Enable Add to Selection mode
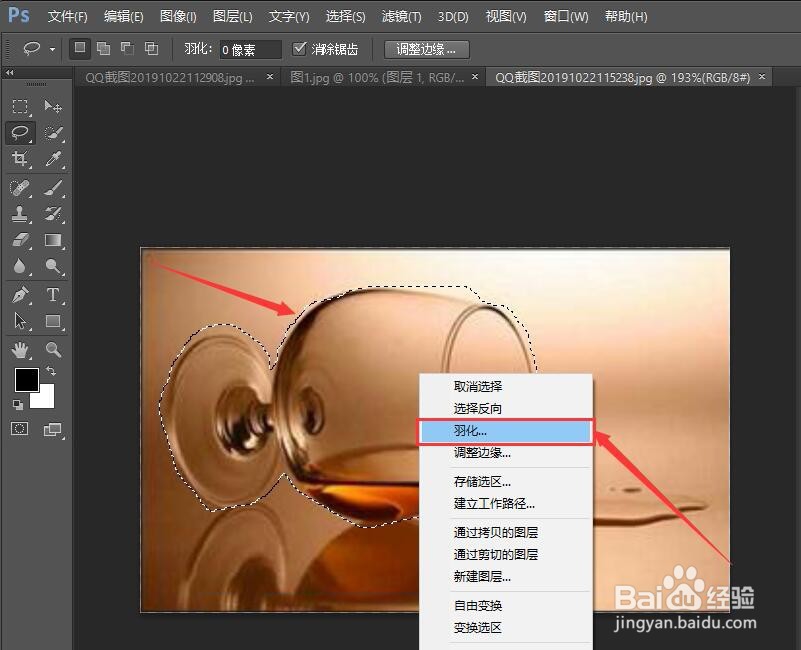 104,47
